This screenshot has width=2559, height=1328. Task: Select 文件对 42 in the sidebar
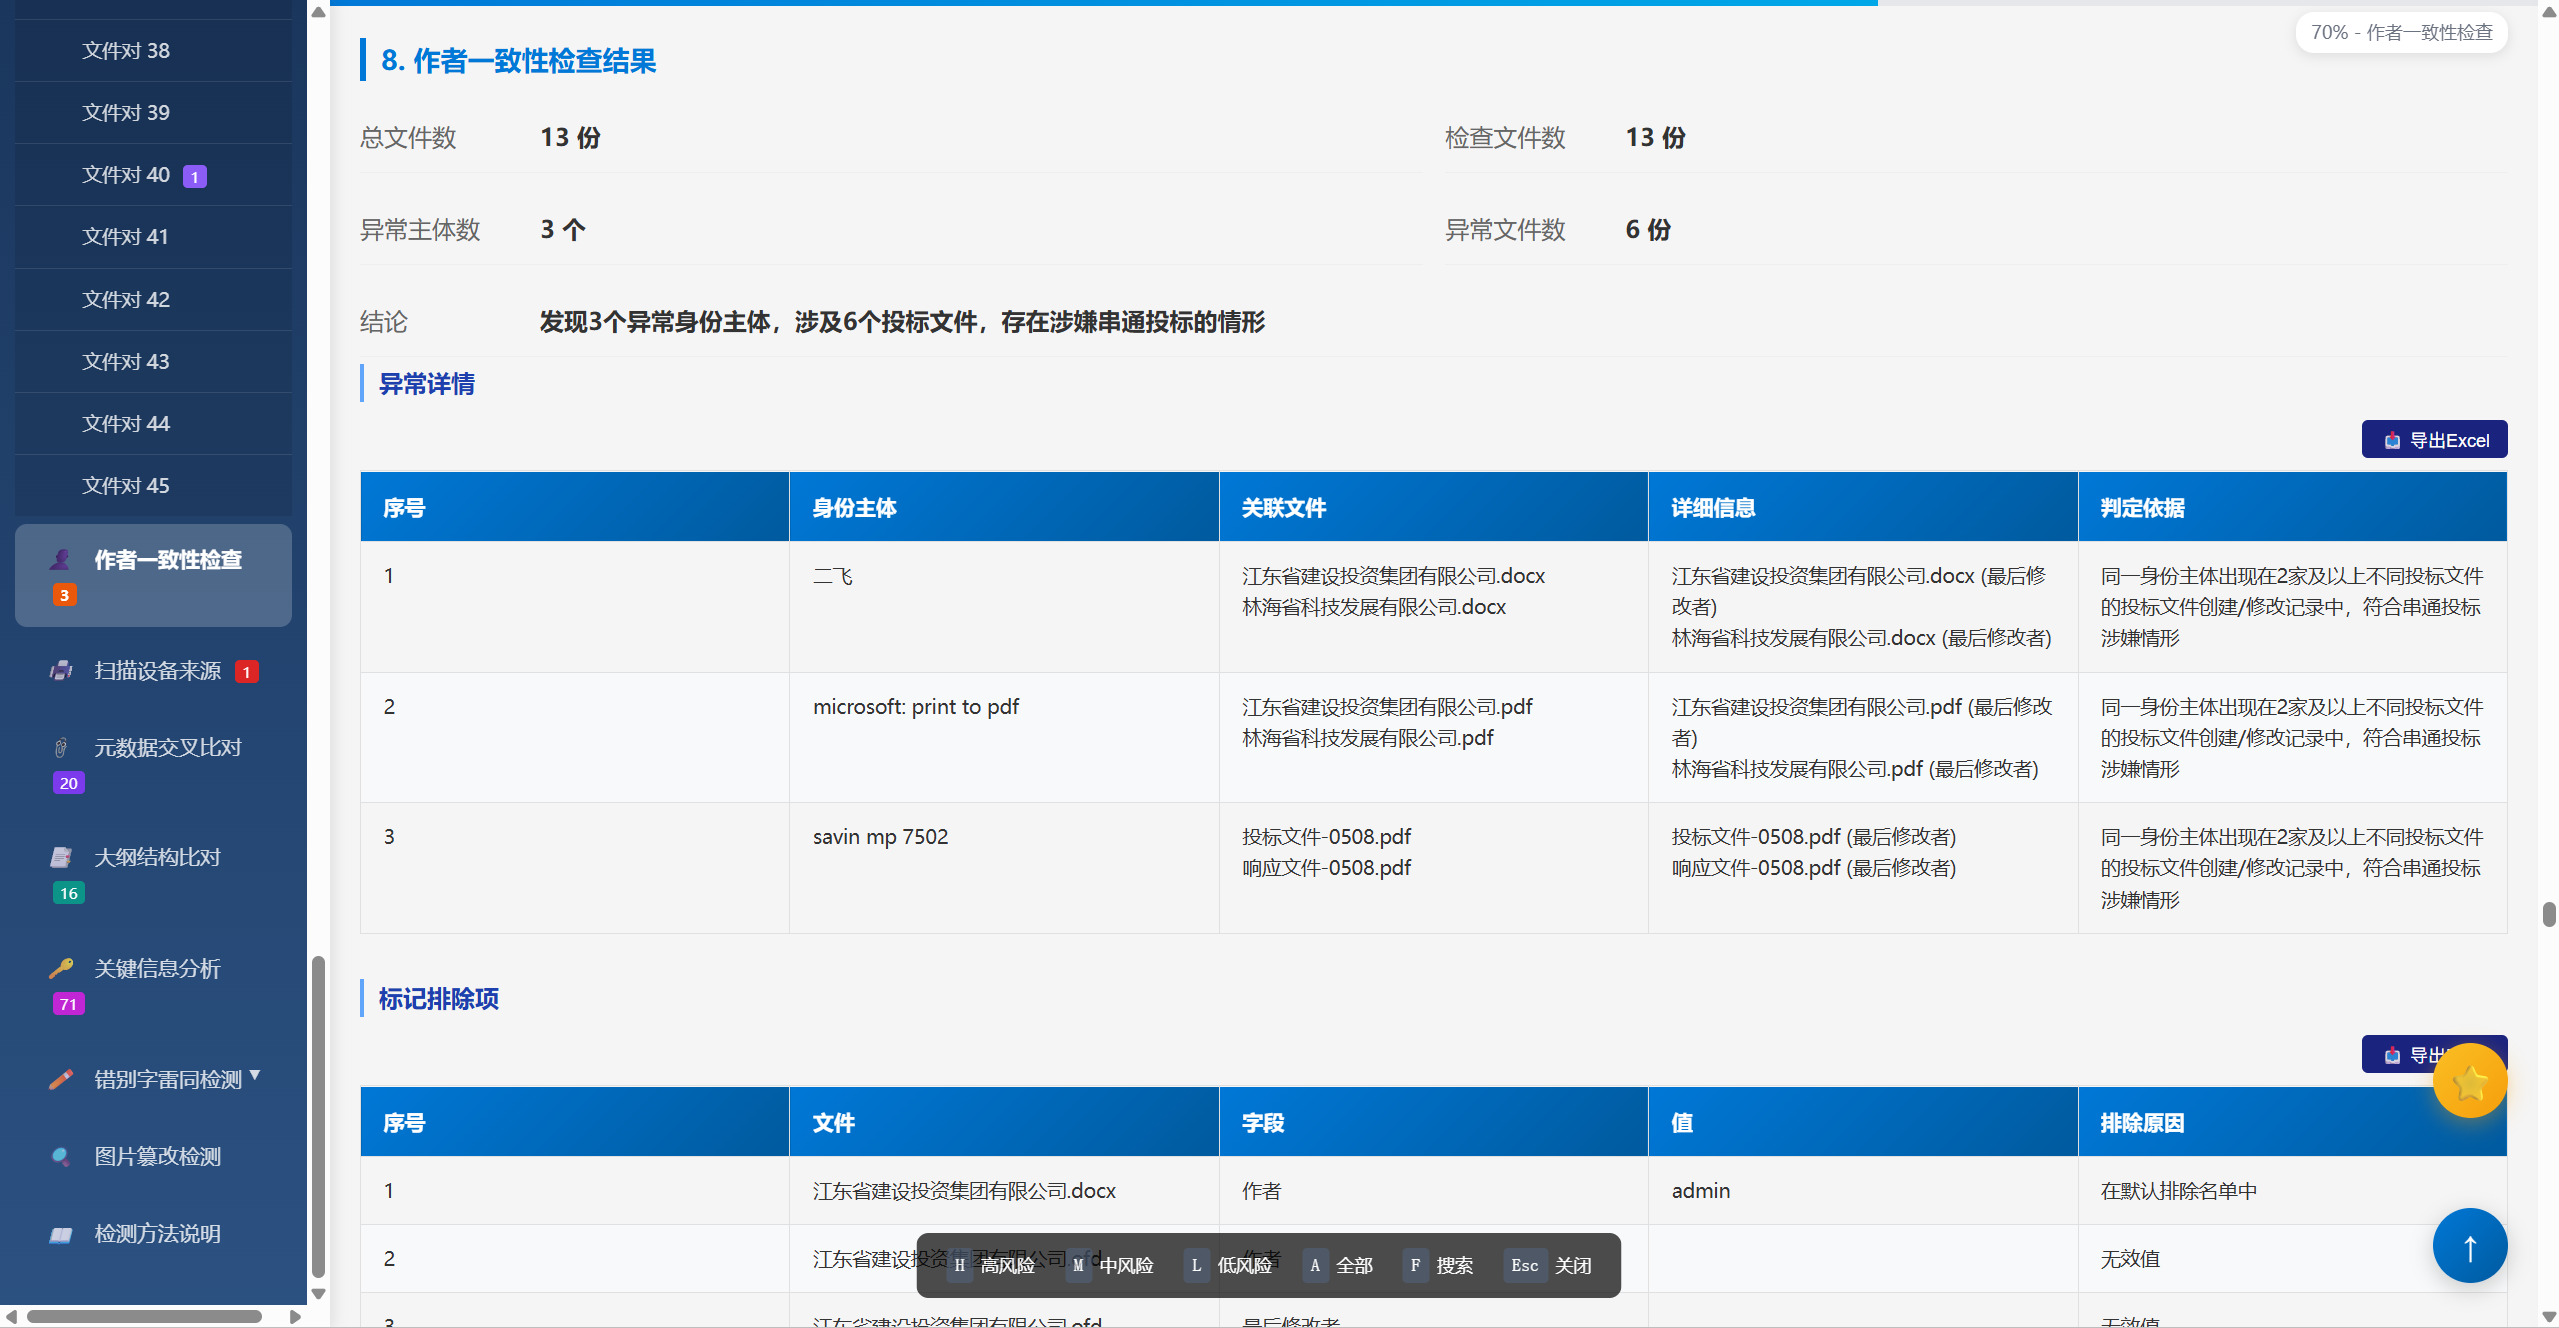point(153,300)
